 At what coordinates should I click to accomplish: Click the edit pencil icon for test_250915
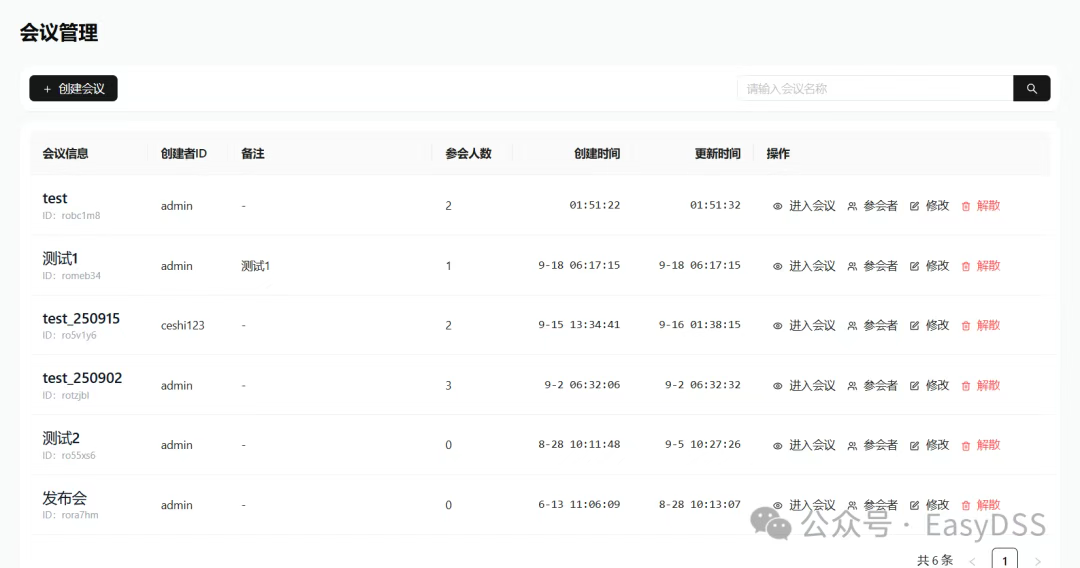tap(914, 326)
